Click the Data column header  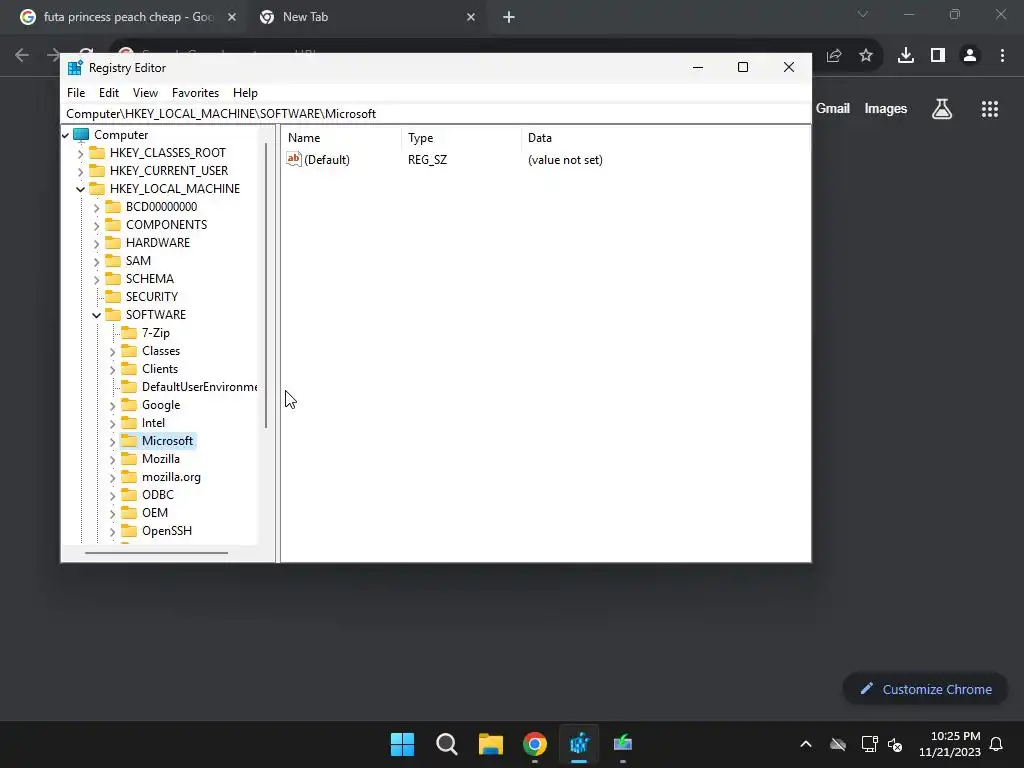665,138
